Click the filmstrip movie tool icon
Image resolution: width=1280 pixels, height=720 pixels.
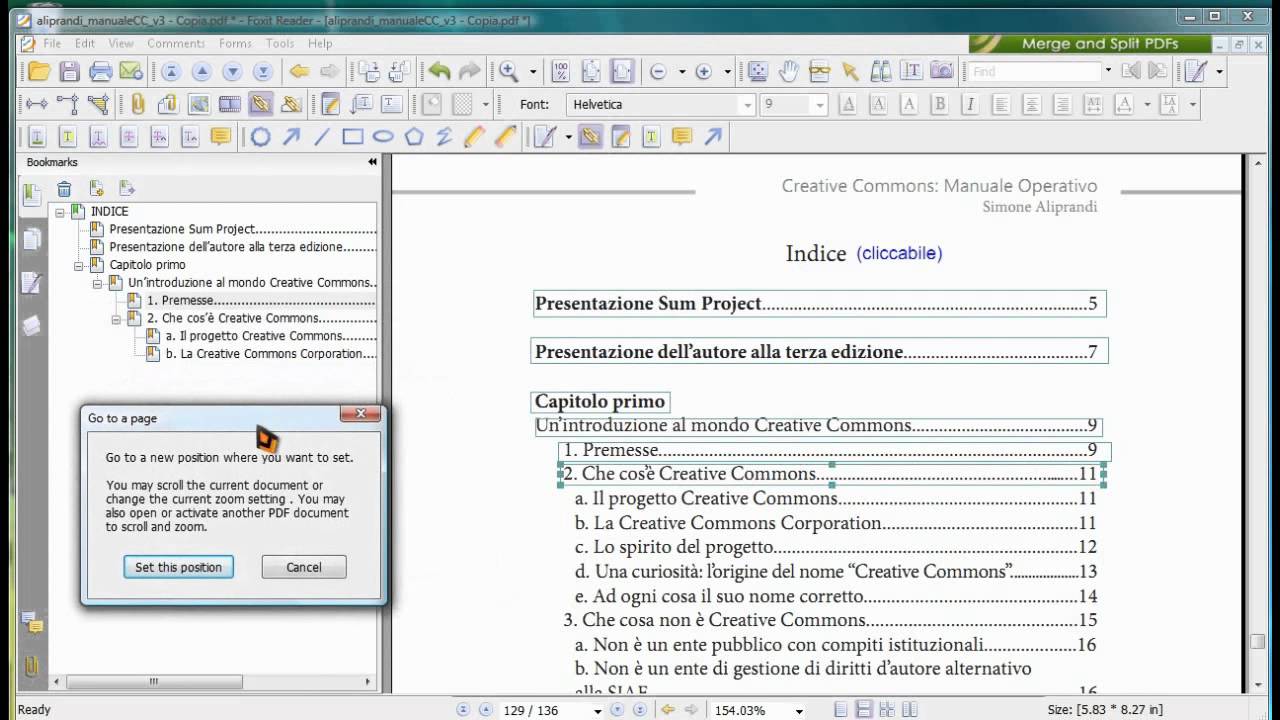(x=229, y=104)
